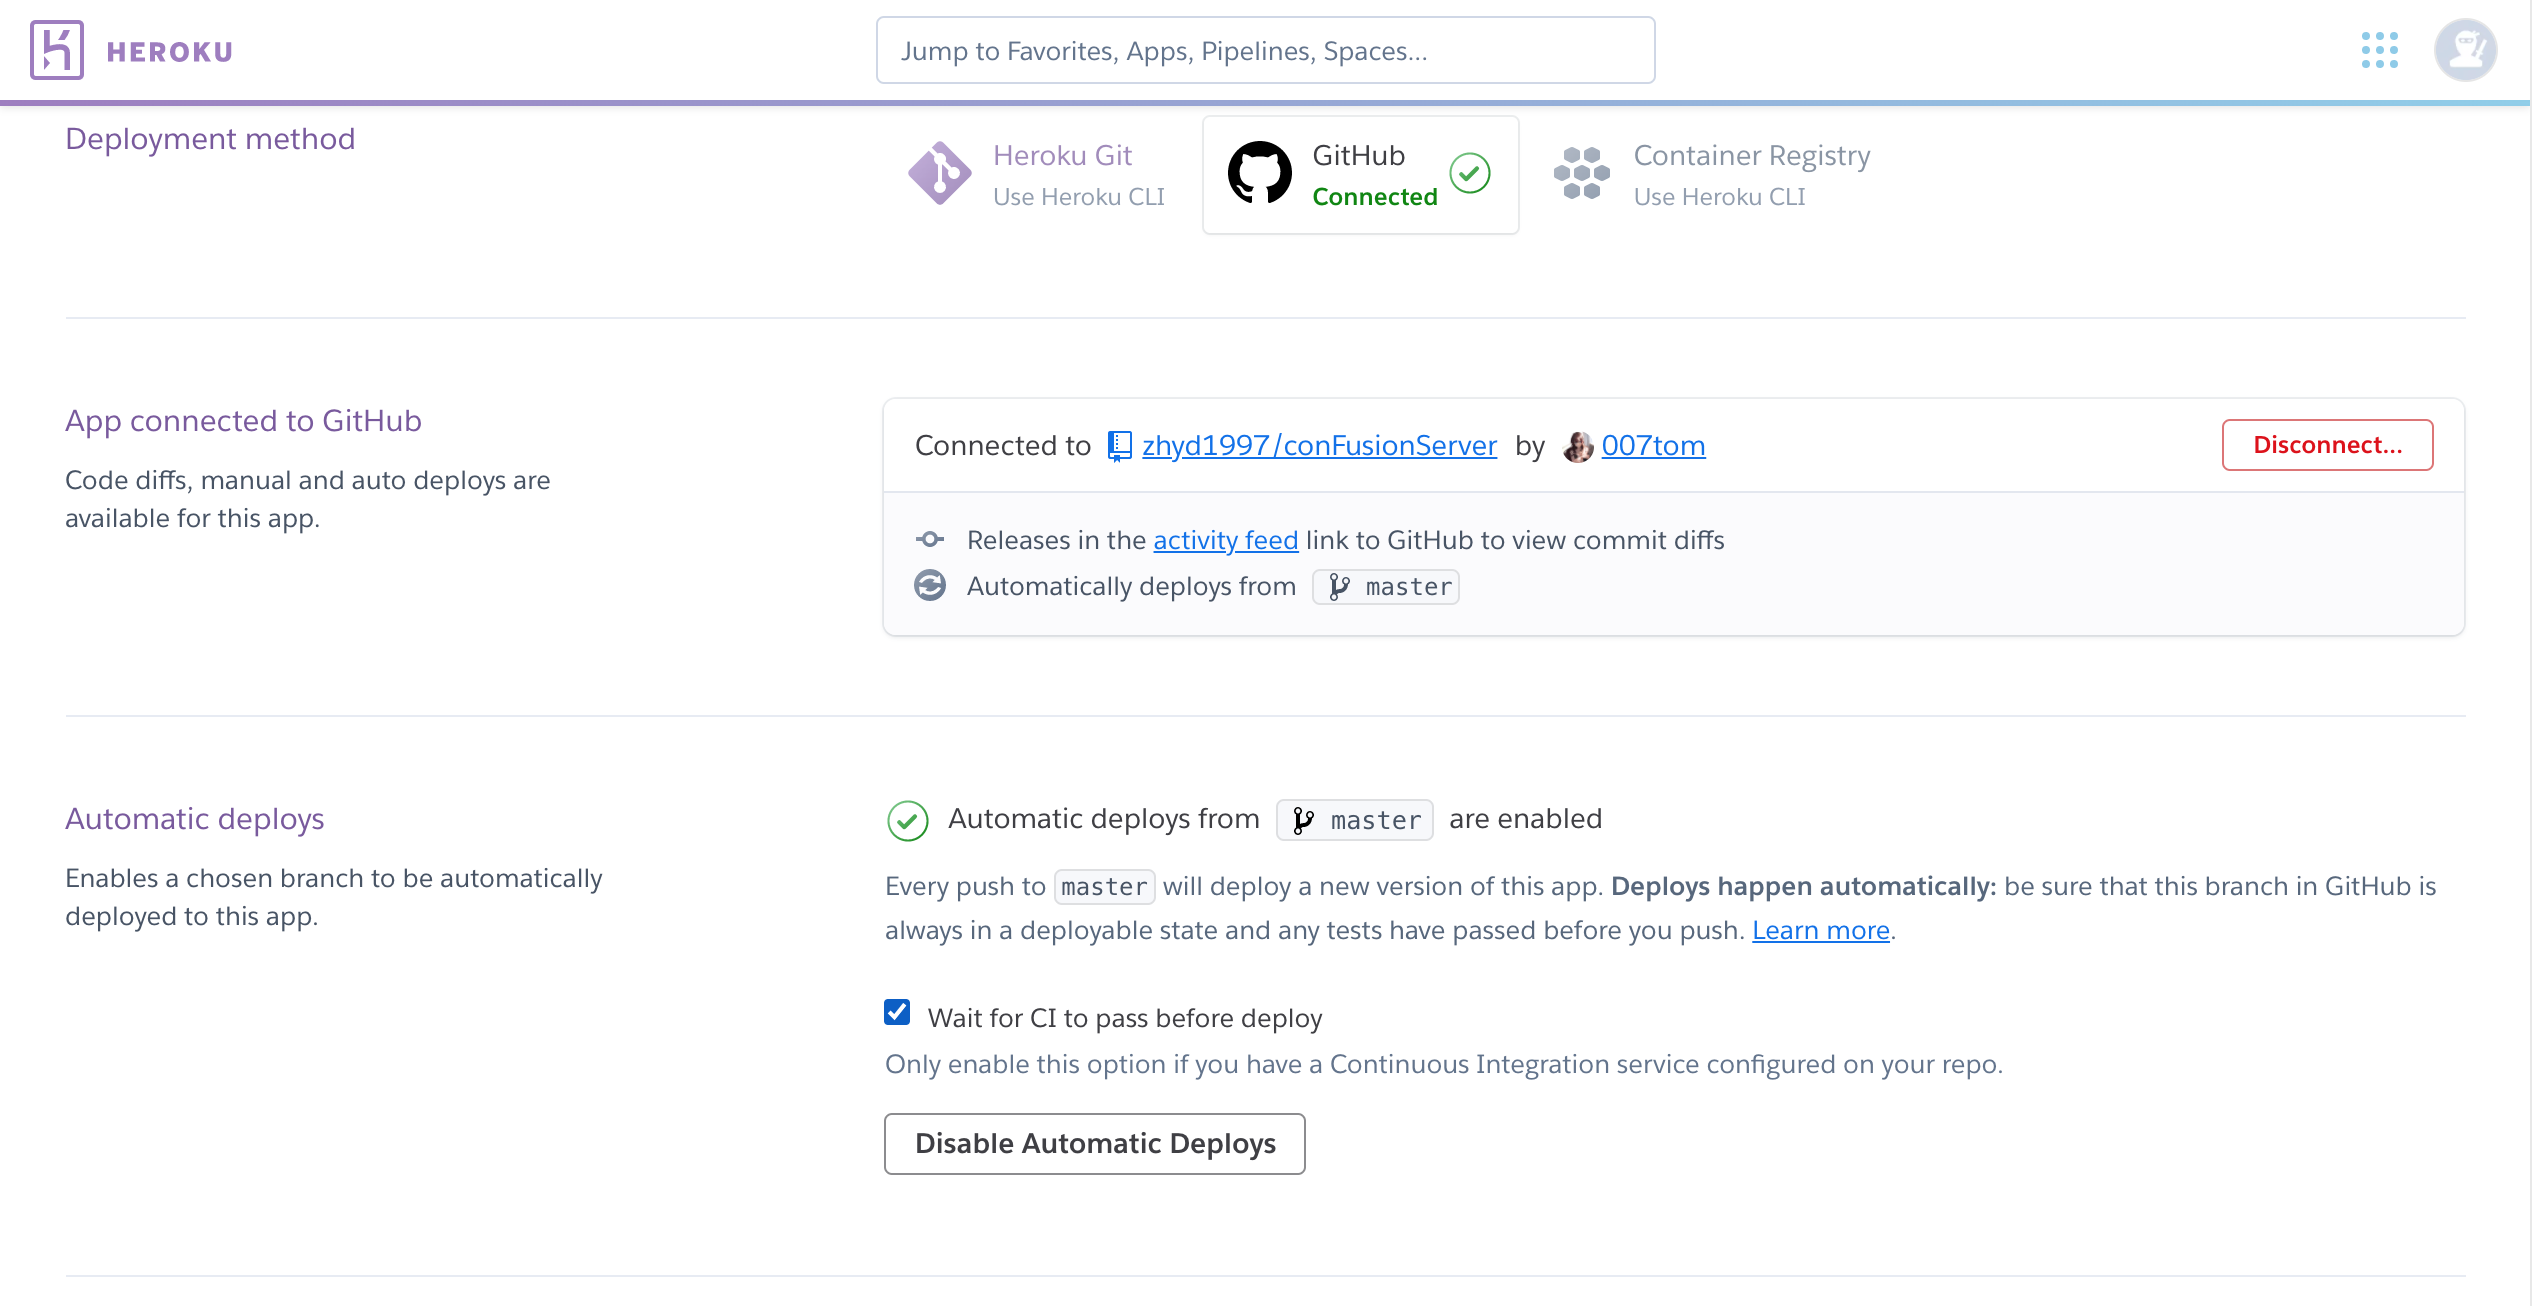Click the Heroku Git diamond icon
Image resolution: width=2532 pixels, height=1306 pixels.
938,173
